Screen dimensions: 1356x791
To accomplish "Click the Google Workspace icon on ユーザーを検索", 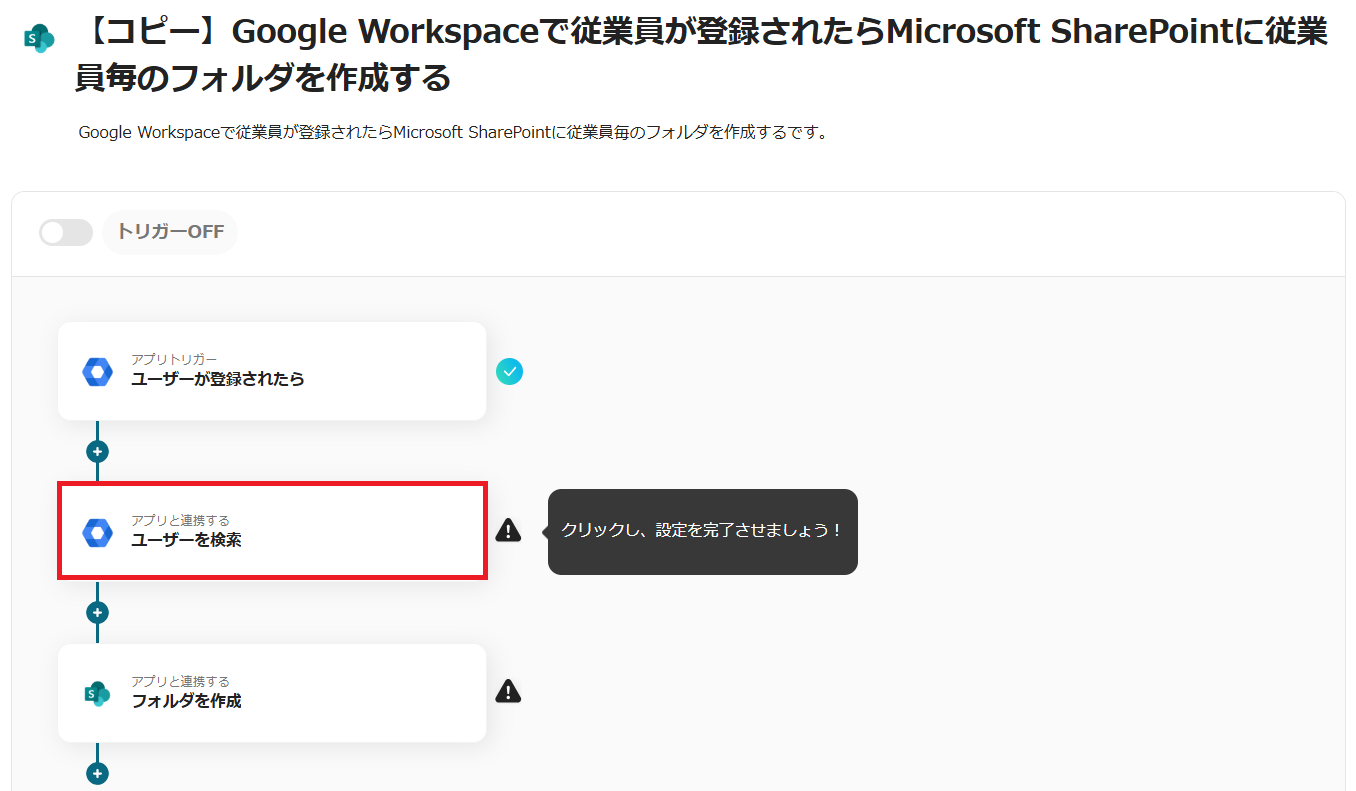I will [98, 533].
